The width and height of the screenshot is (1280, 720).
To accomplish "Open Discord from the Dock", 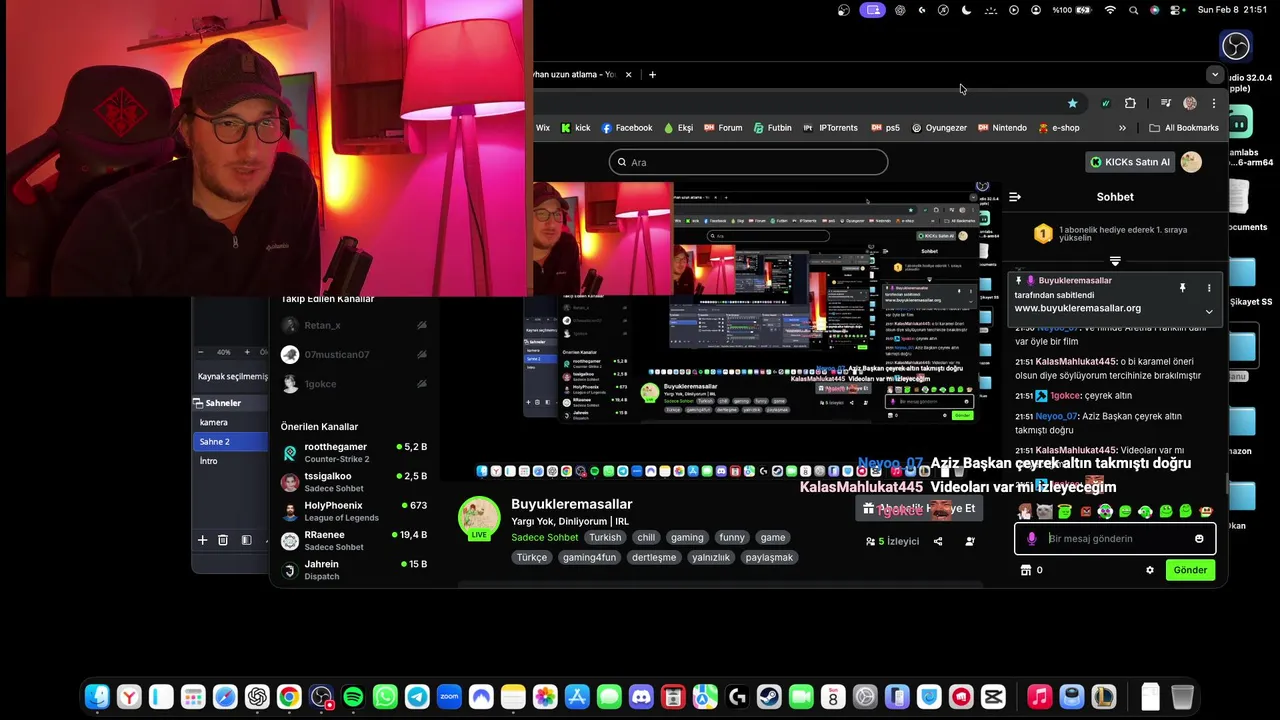I will [641, 697].
